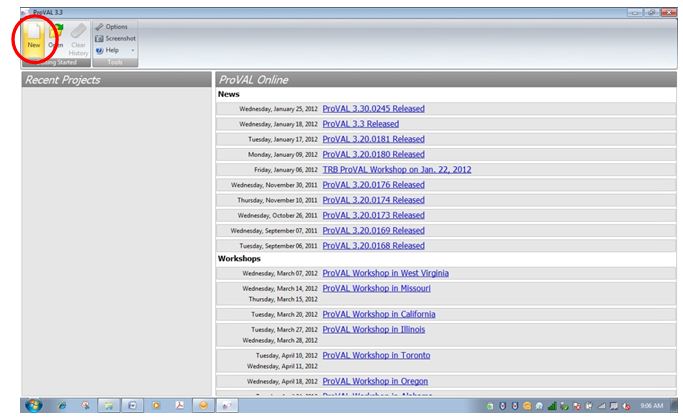683x420 pixels.
Task: Open the Adobe PDF taskbar icon
Action: pos(179,406)
